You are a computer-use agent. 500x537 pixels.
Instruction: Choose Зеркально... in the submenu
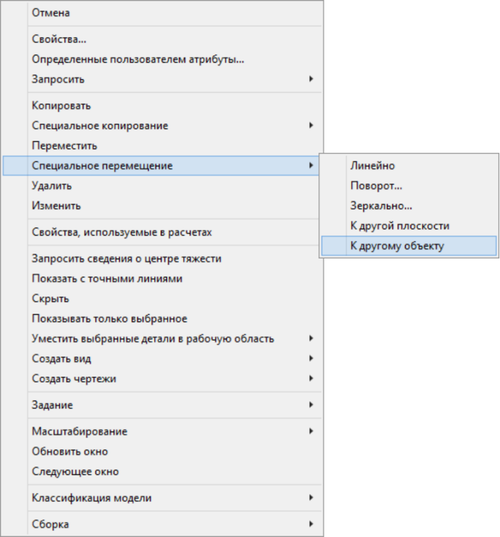409,206
